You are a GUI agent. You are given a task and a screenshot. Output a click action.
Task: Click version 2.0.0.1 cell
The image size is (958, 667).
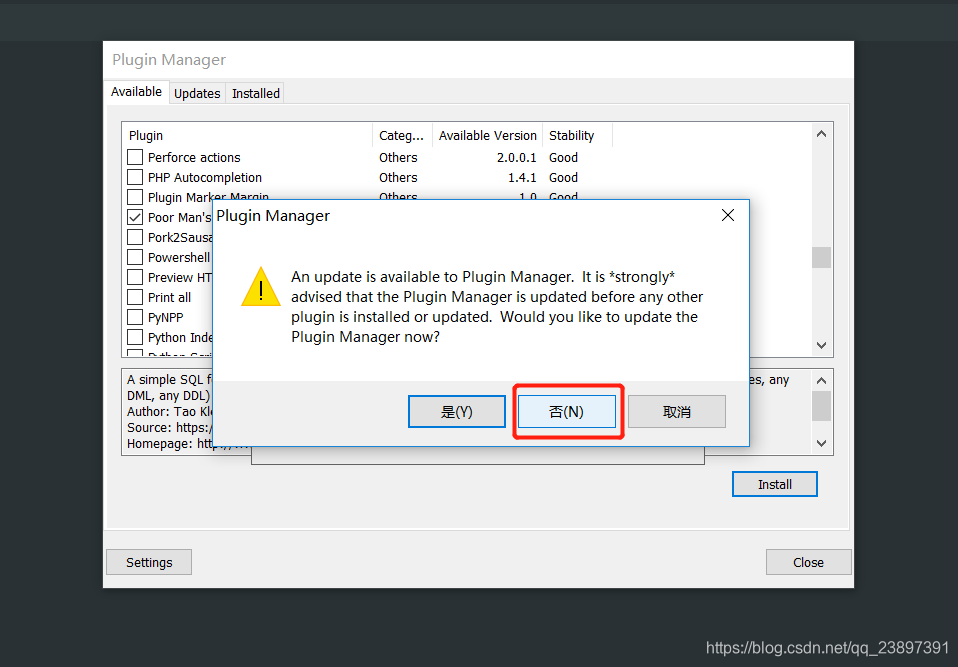pos(516,158)
